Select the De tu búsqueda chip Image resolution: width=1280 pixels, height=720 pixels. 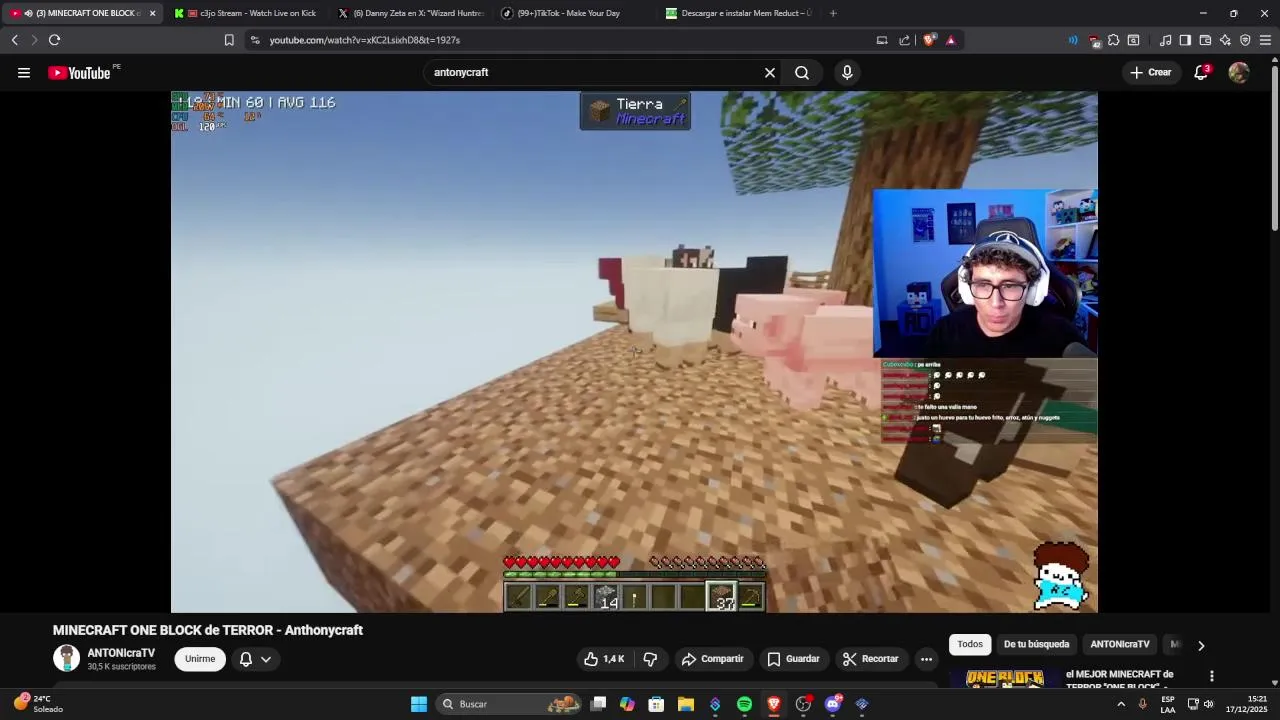tap(1036, 644)
